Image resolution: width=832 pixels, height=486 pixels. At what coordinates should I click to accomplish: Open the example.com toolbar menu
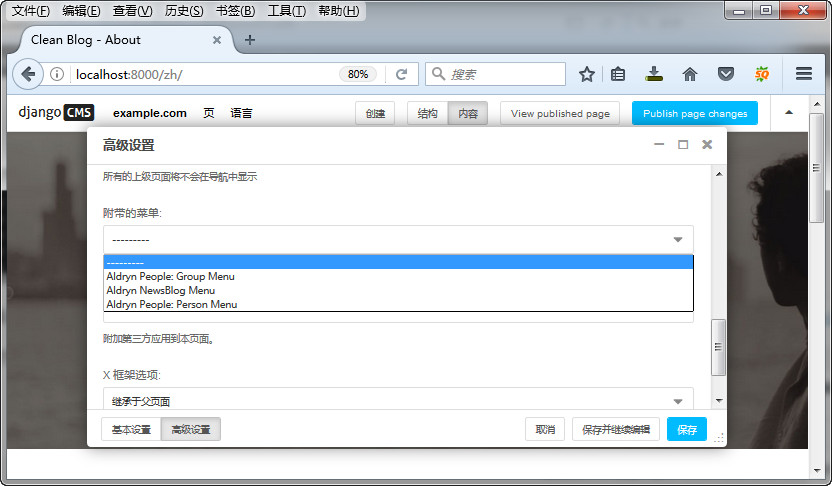pyautogui.click(x=150, y=113)
